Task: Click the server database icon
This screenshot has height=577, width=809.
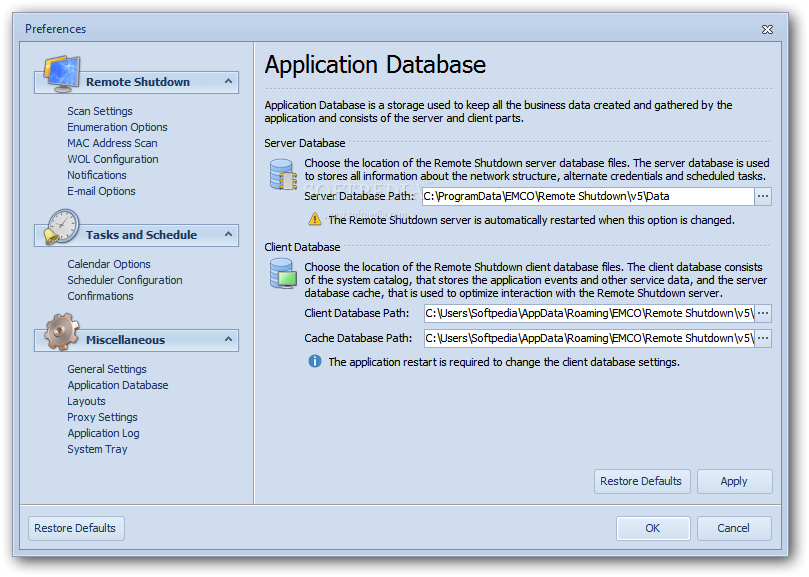Action: pos(283,174)
